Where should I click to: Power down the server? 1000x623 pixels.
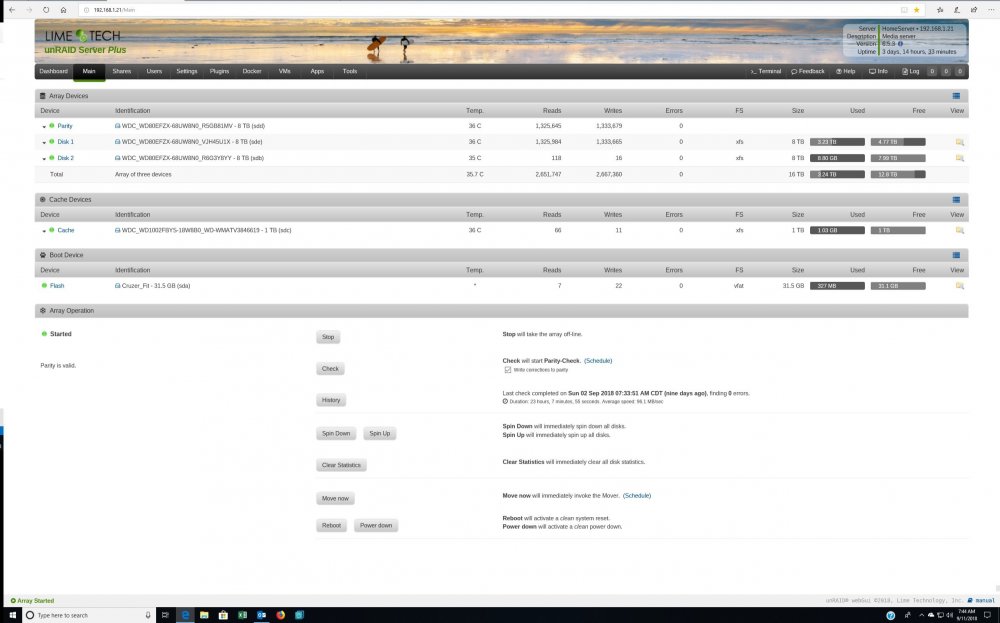pos(376,525)
